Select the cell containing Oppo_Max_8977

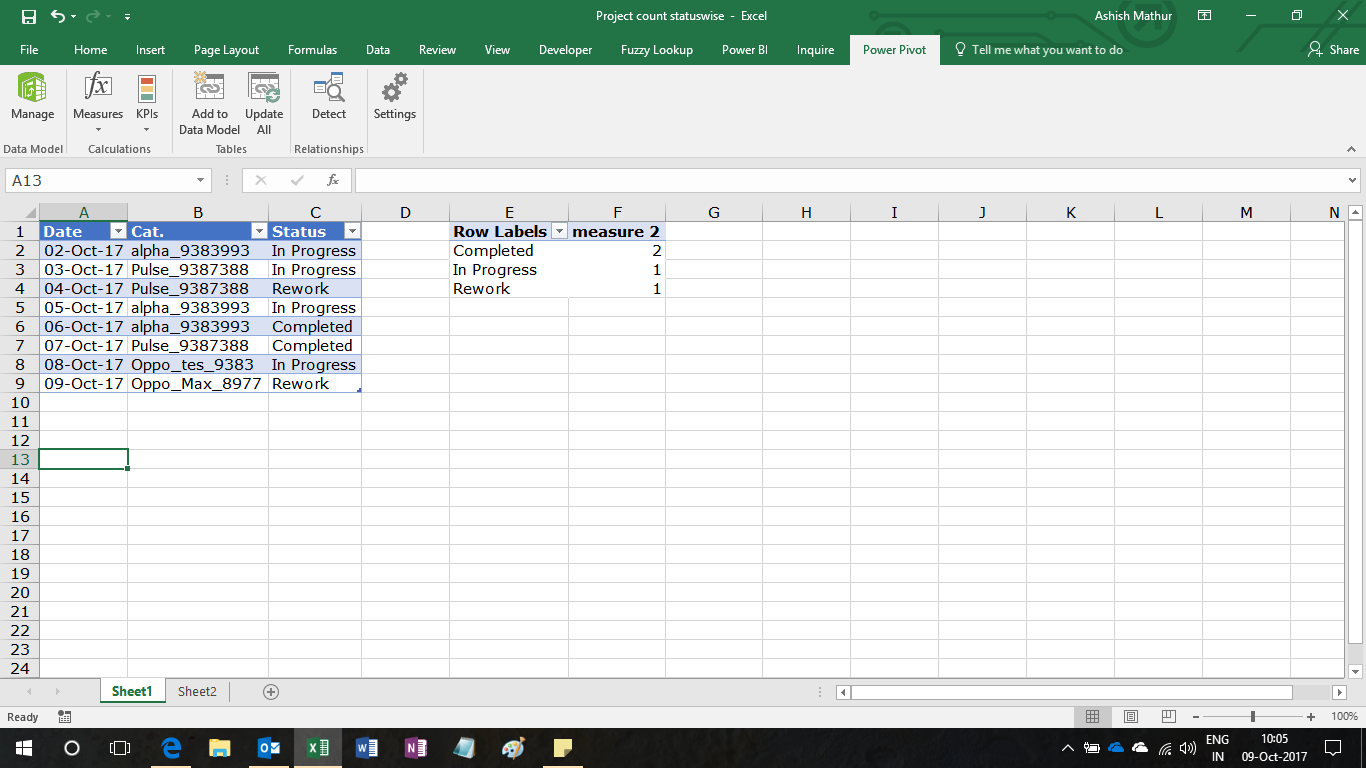[x=198, y=384]
